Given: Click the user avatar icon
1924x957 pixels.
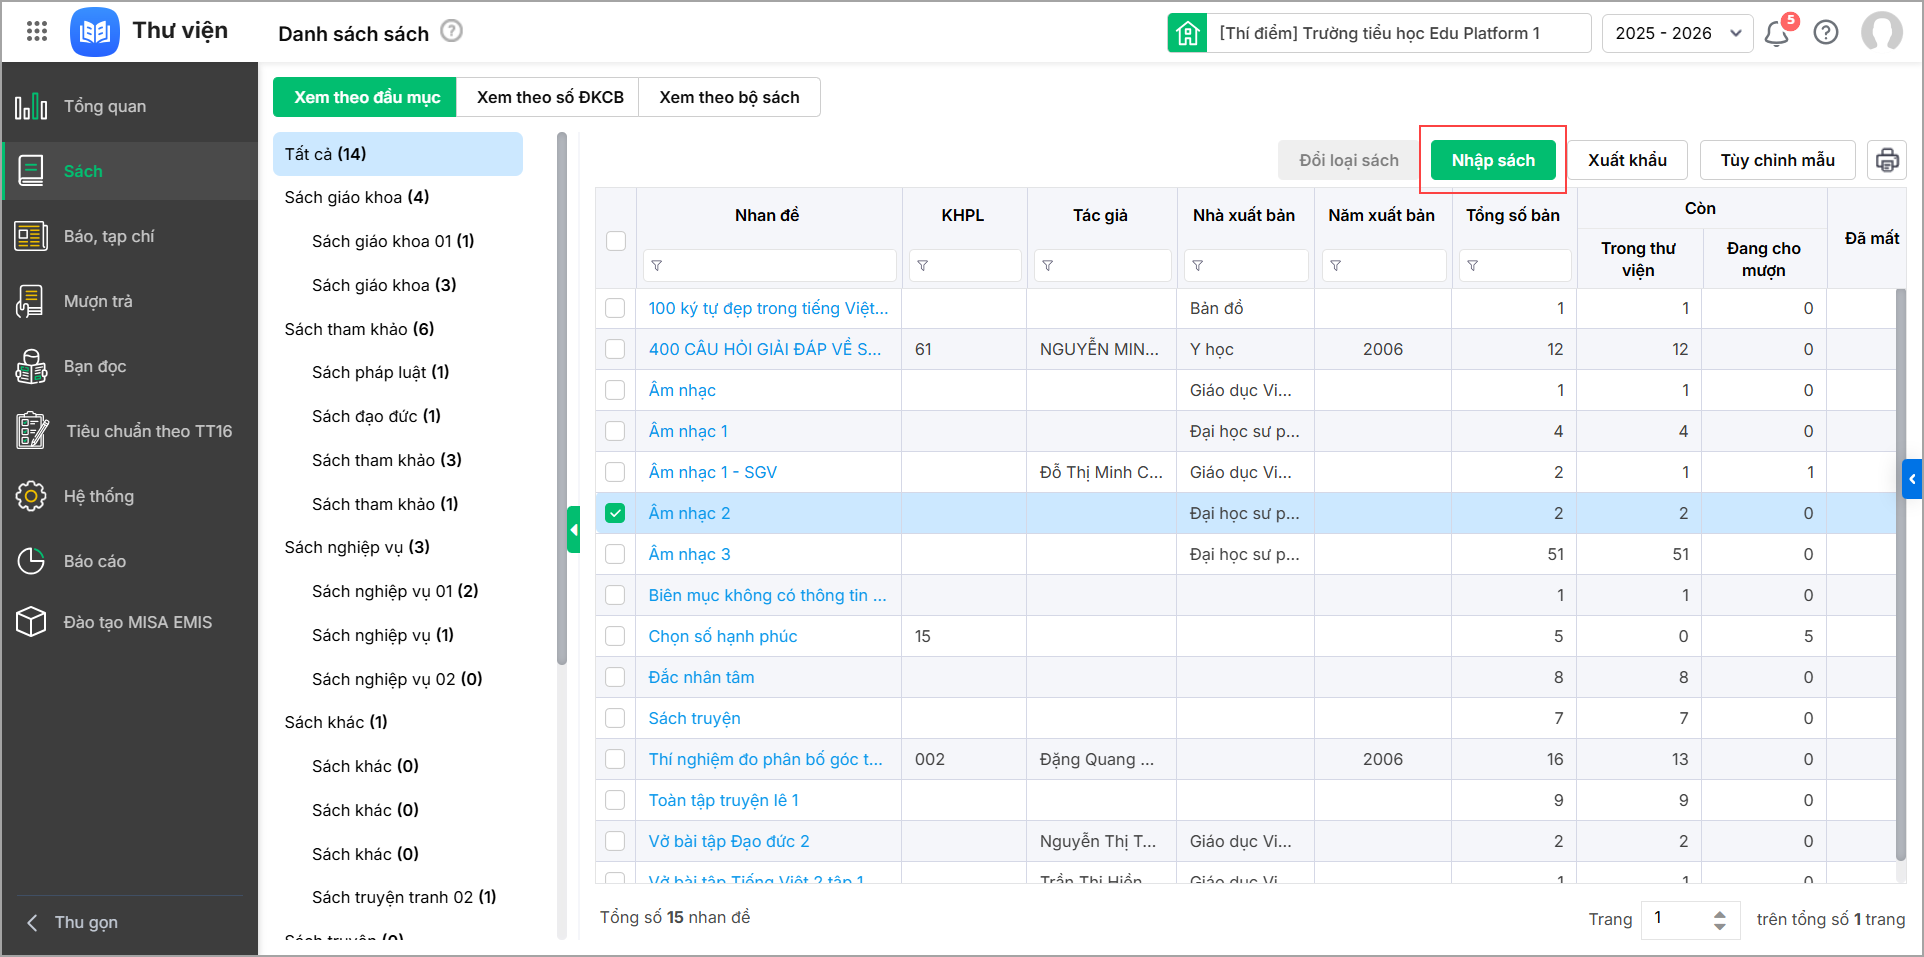Looking at the screenshot, I should tap(1881, 32).
